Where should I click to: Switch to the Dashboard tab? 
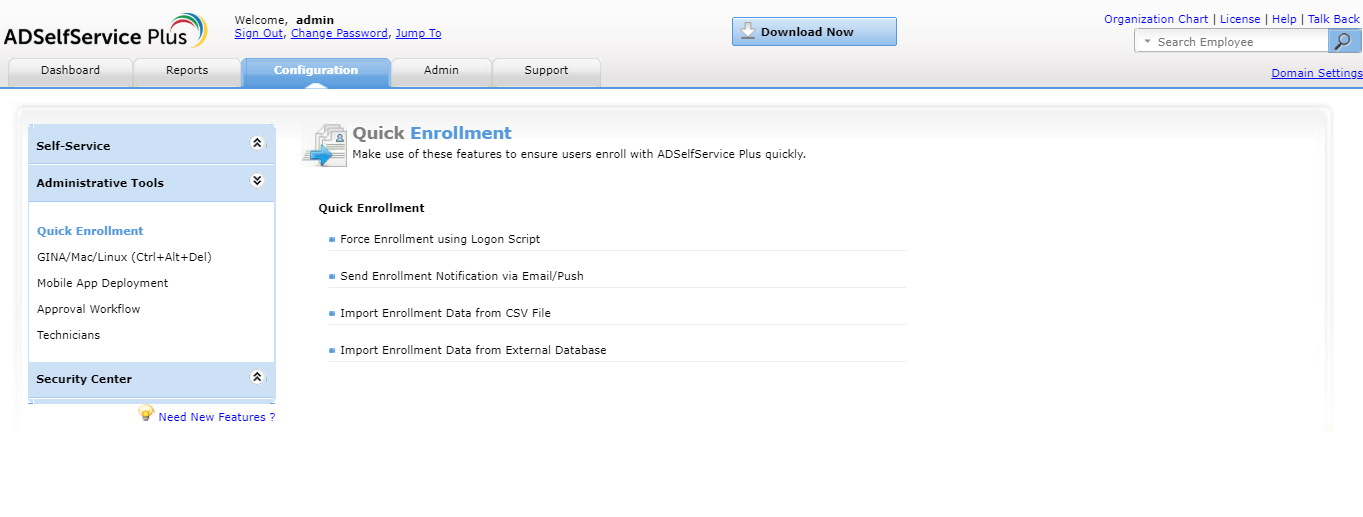click(x=70, y=71)
